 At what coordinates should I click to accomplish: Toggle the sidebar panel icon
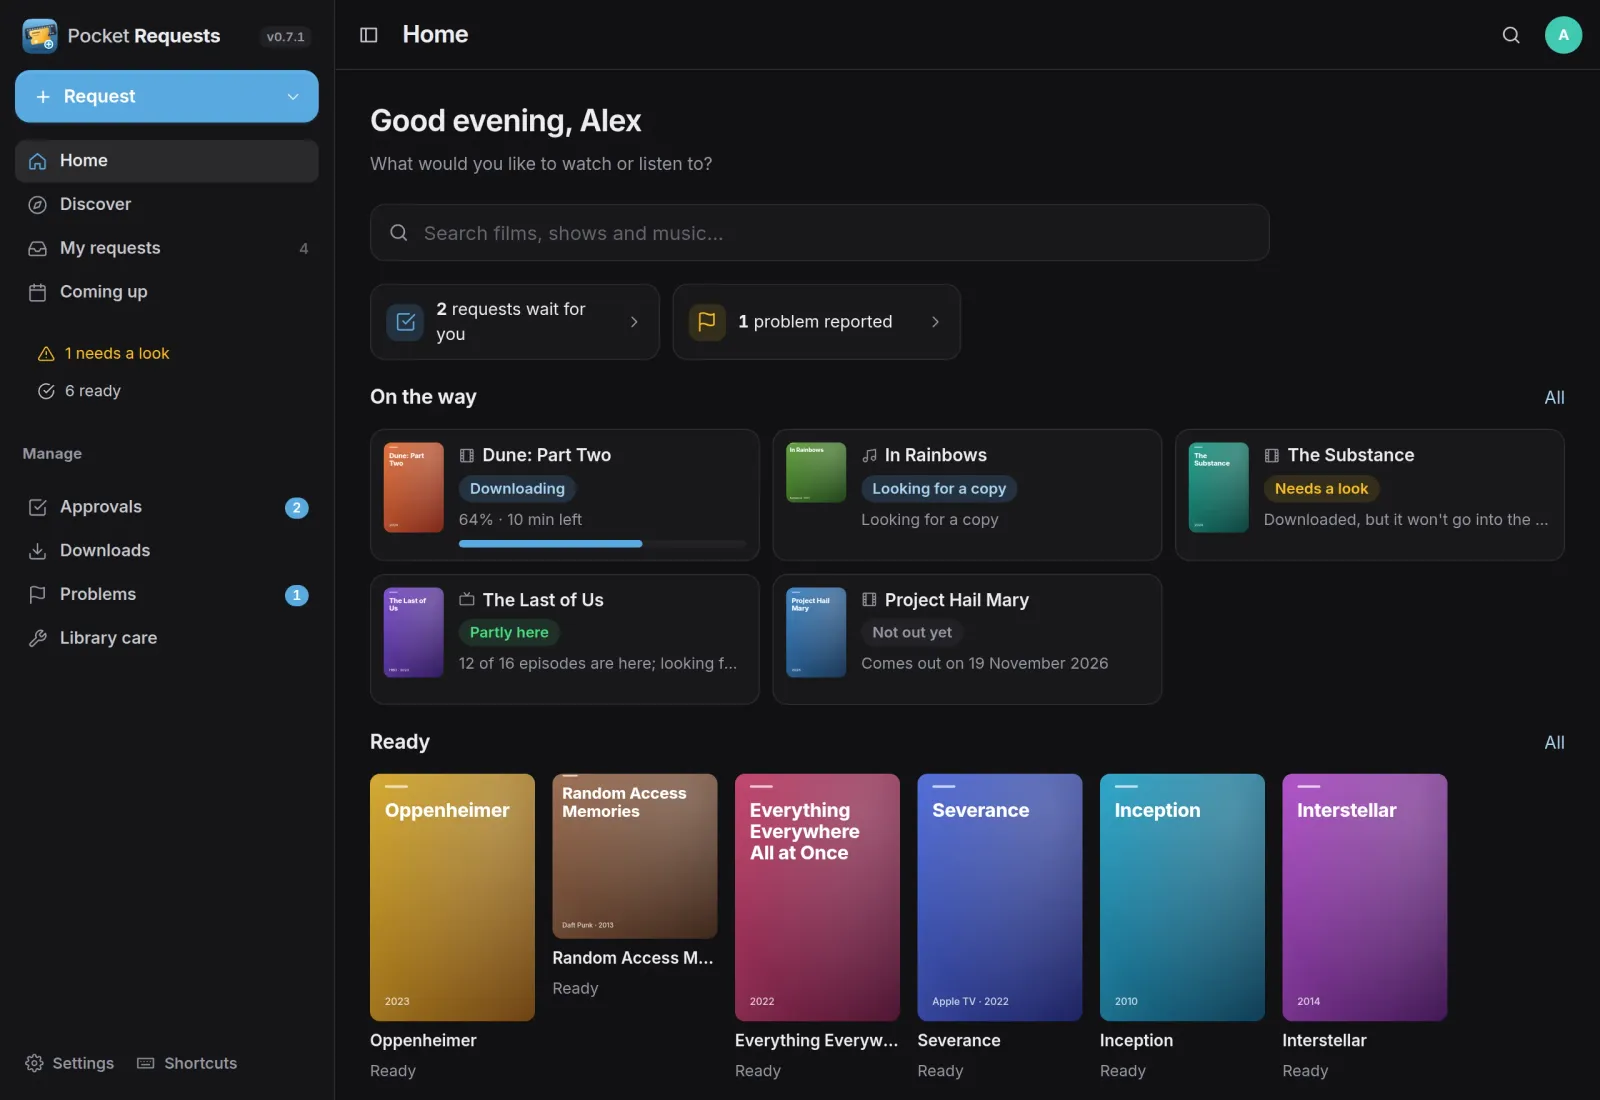[369, 35]
